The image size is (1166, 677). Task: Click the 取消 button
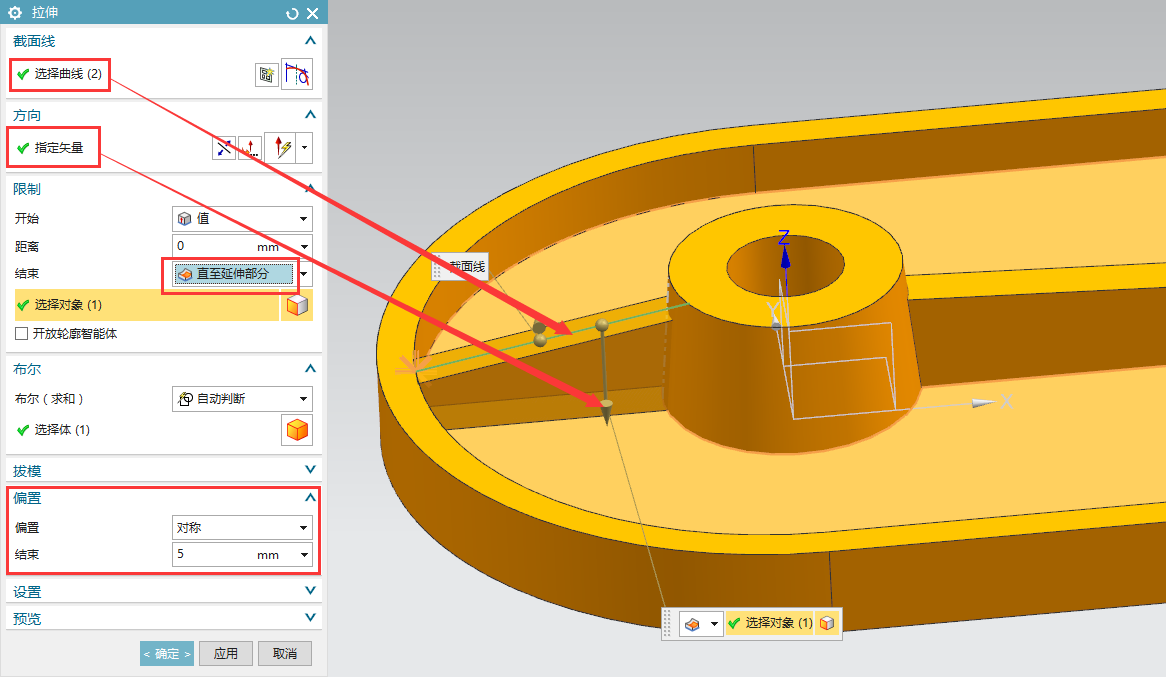tap(285, 653)
